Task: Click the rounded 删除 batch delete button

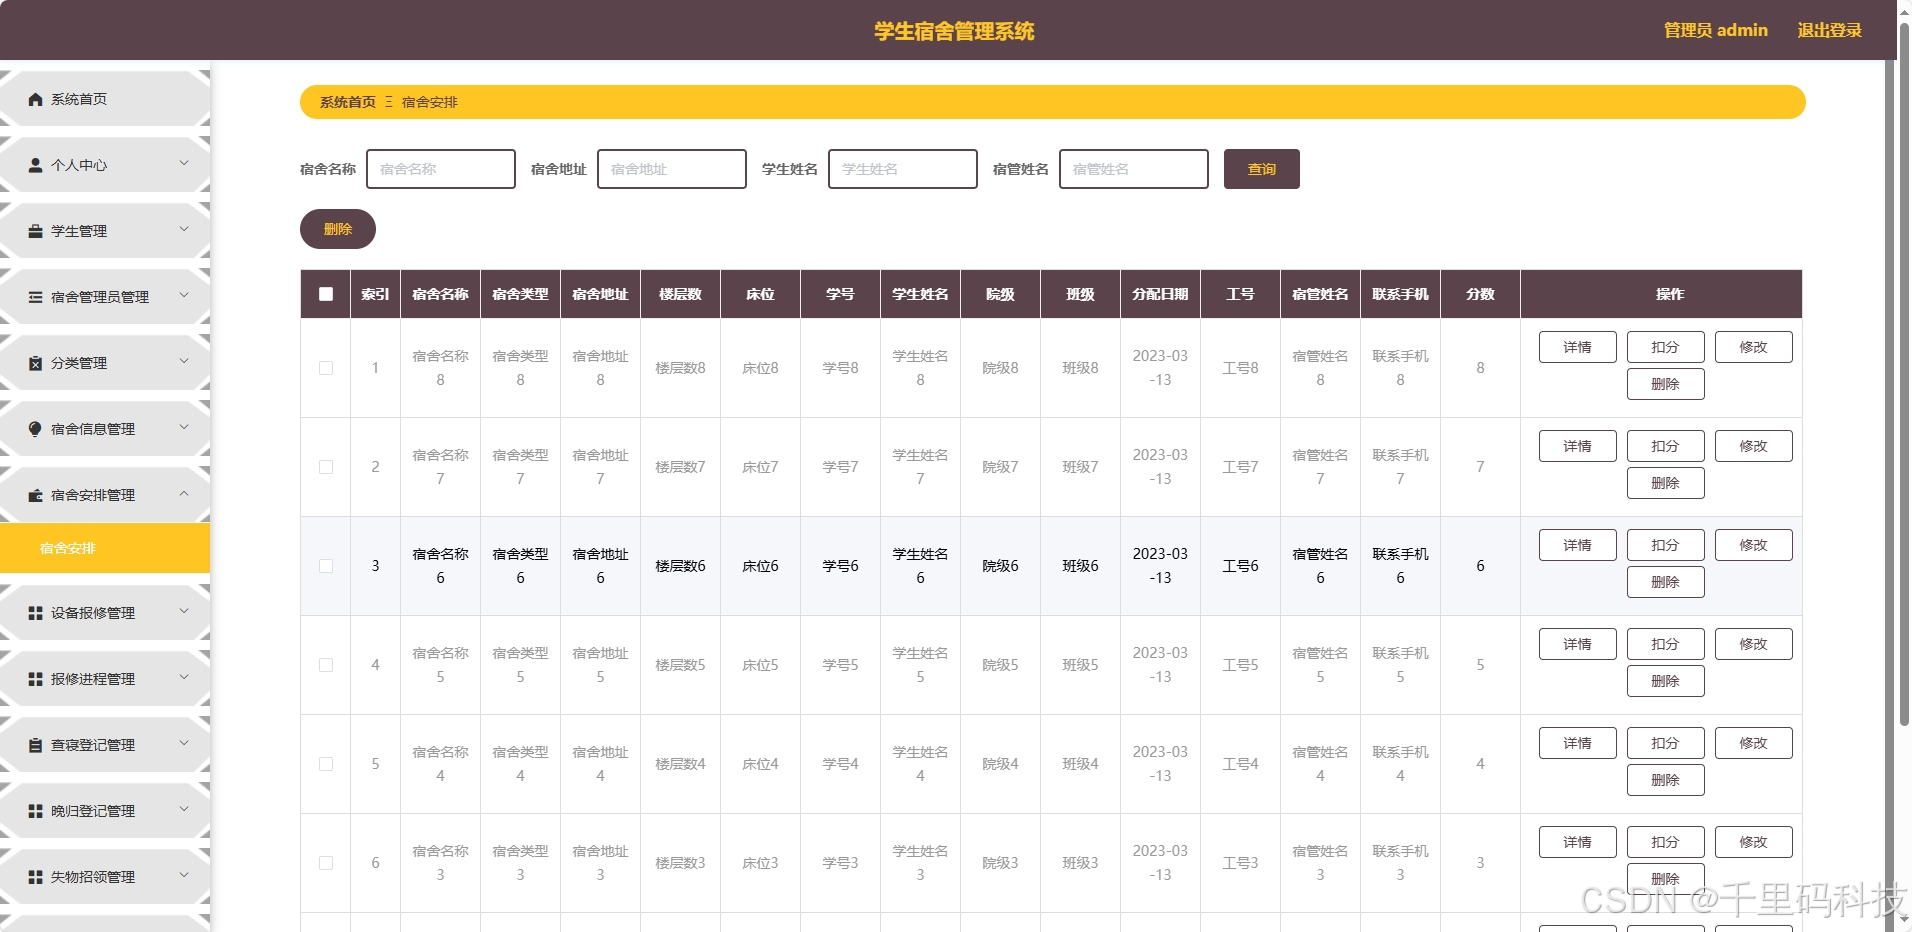Action: coord(338,229)
